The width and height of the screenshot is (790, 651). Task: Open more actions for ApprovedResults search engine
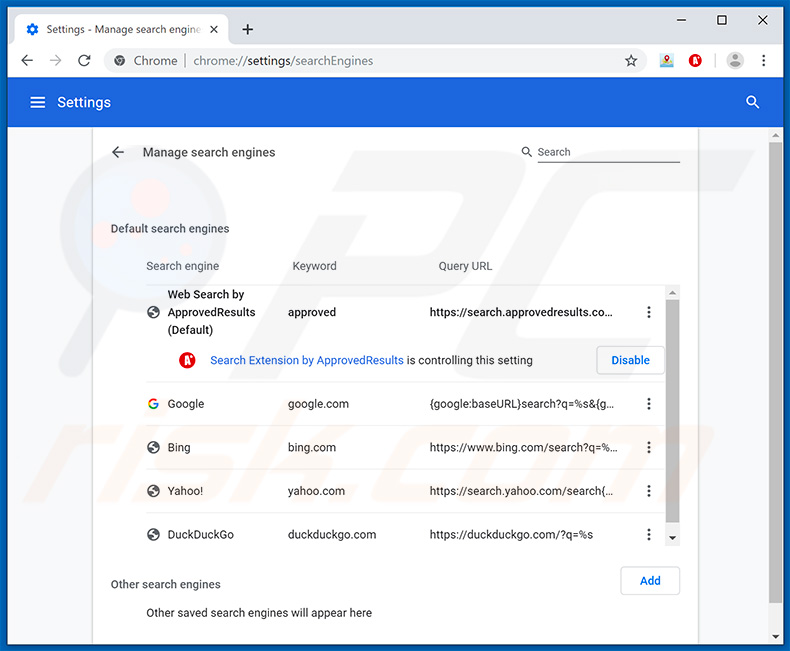click(x=649, y=312)
